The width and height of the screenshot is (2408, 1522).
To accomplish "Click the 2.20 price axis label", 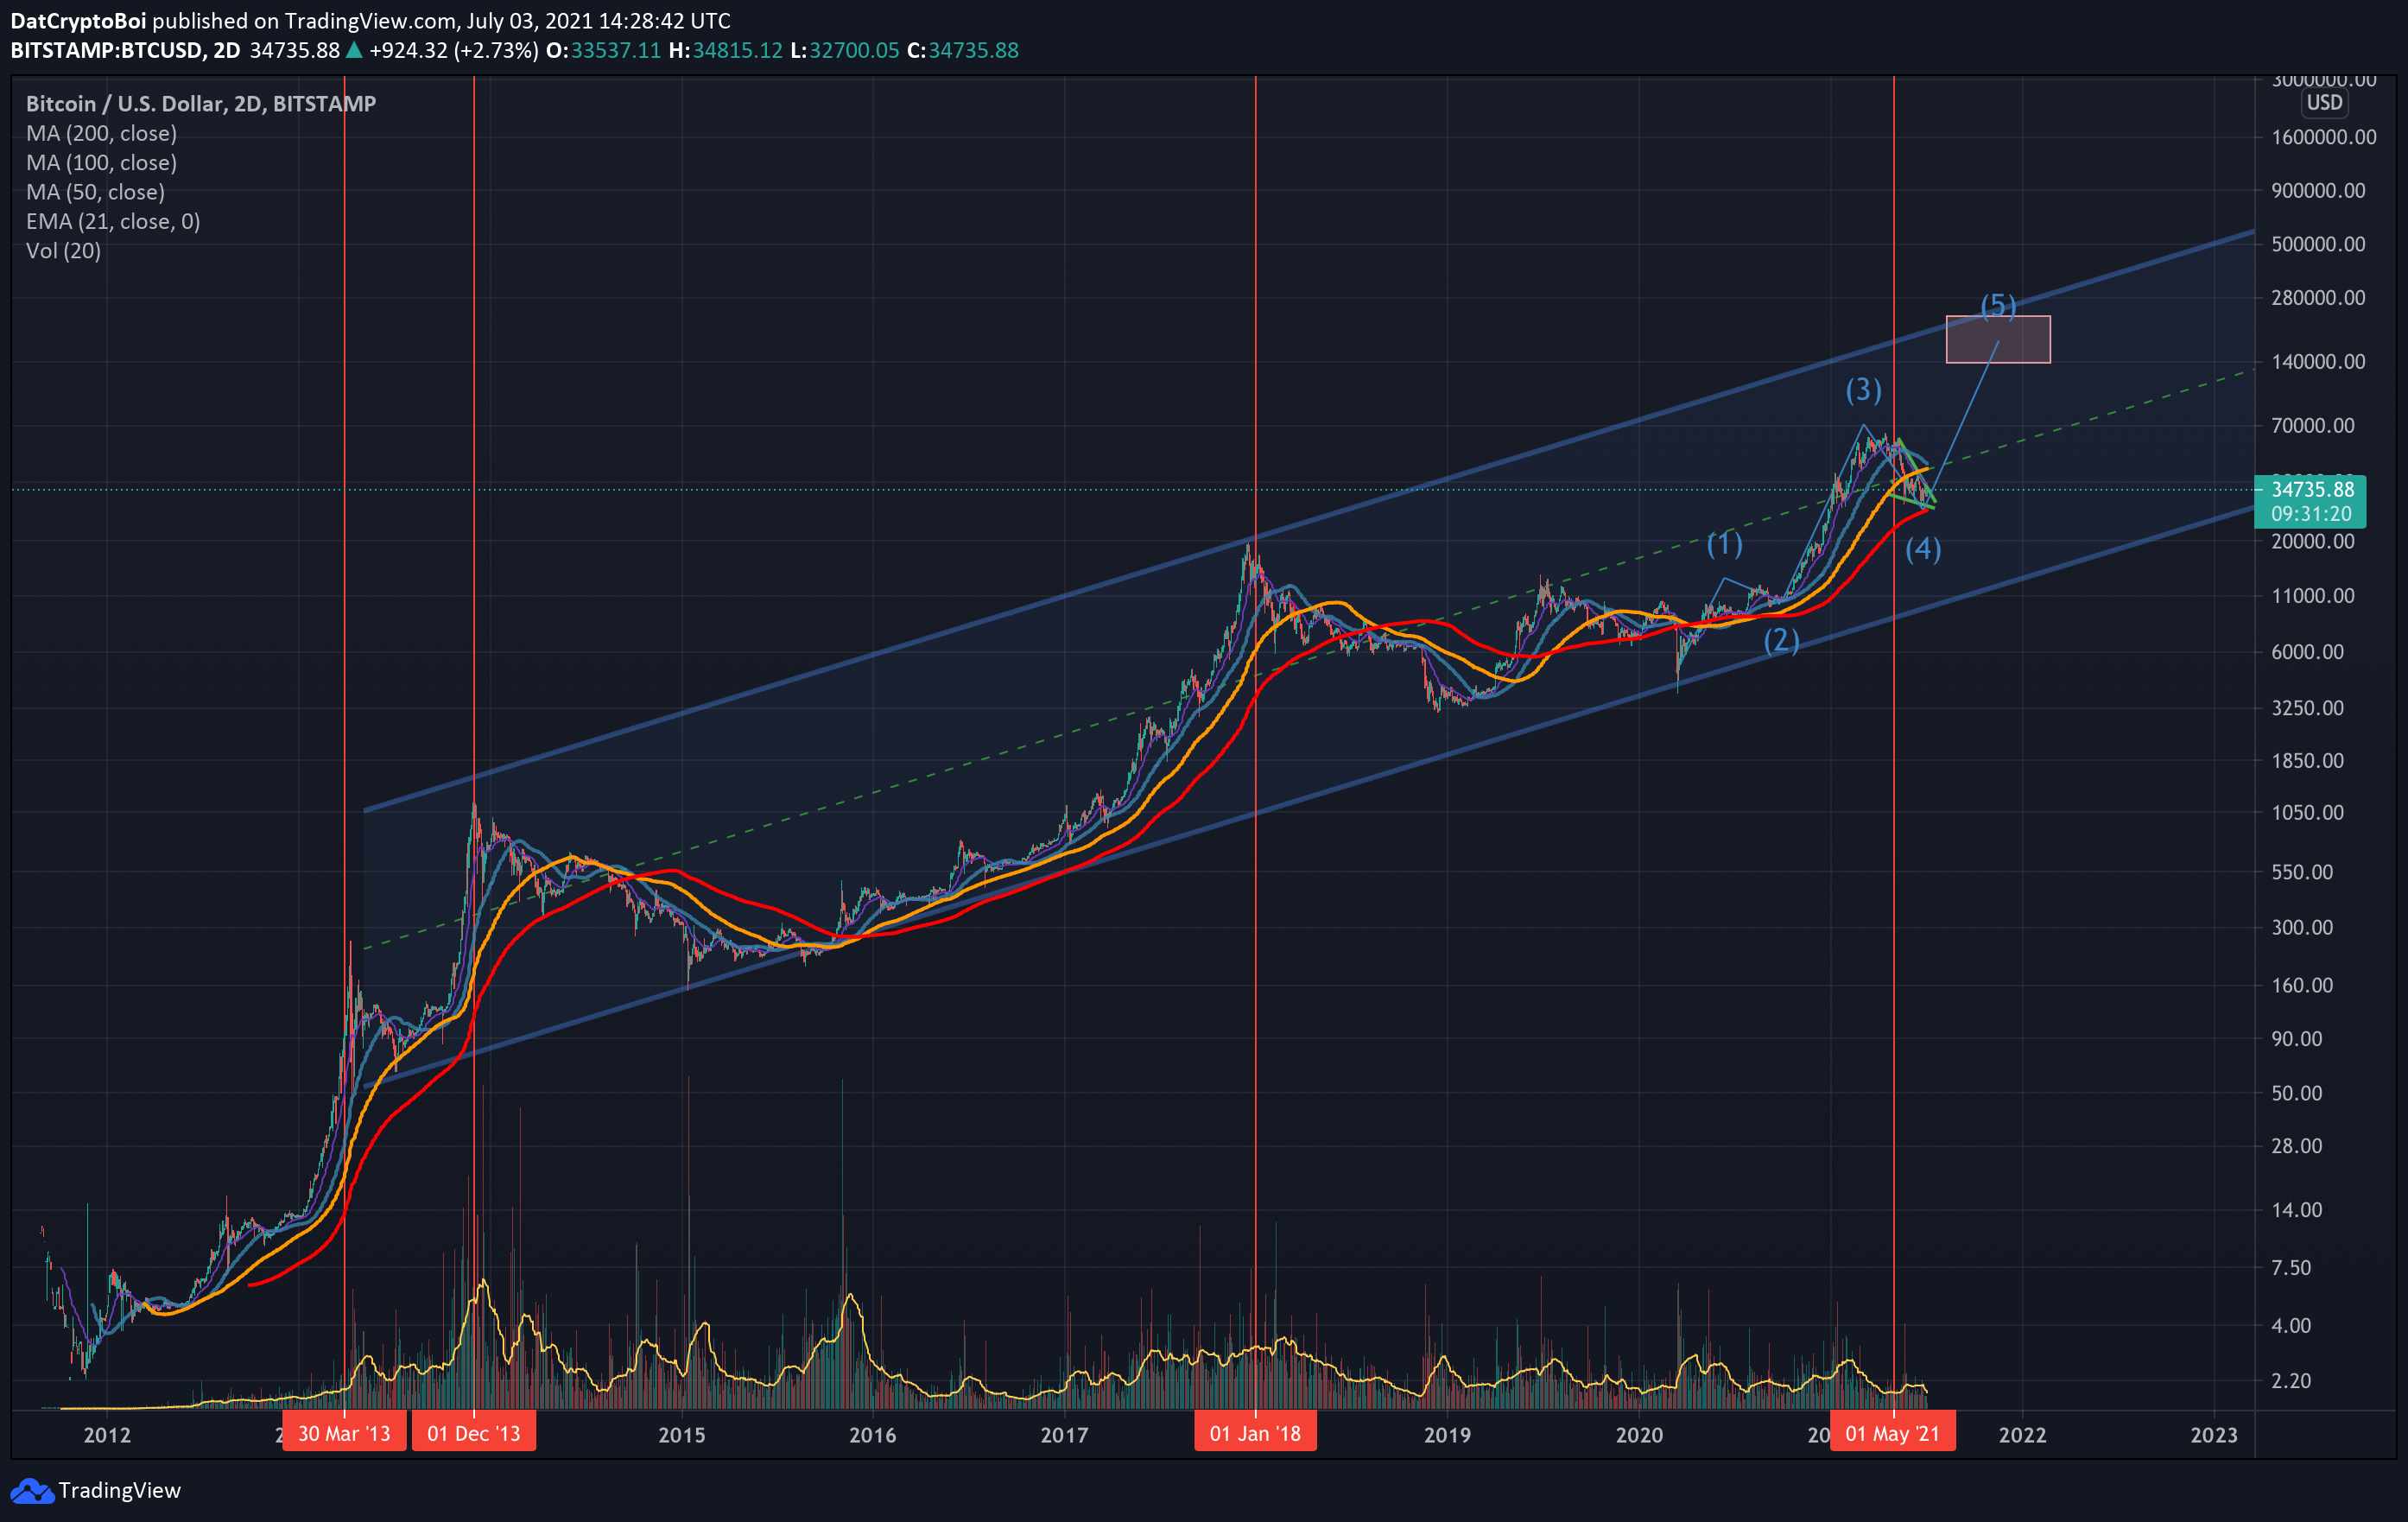I will click(2291, 1381).
